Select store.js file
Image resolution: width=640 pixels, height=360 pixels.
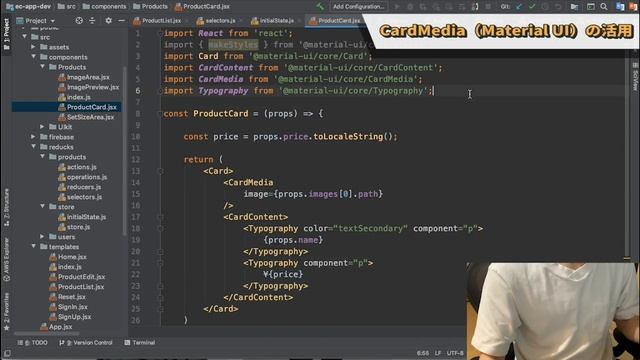[x=74, y=227]
